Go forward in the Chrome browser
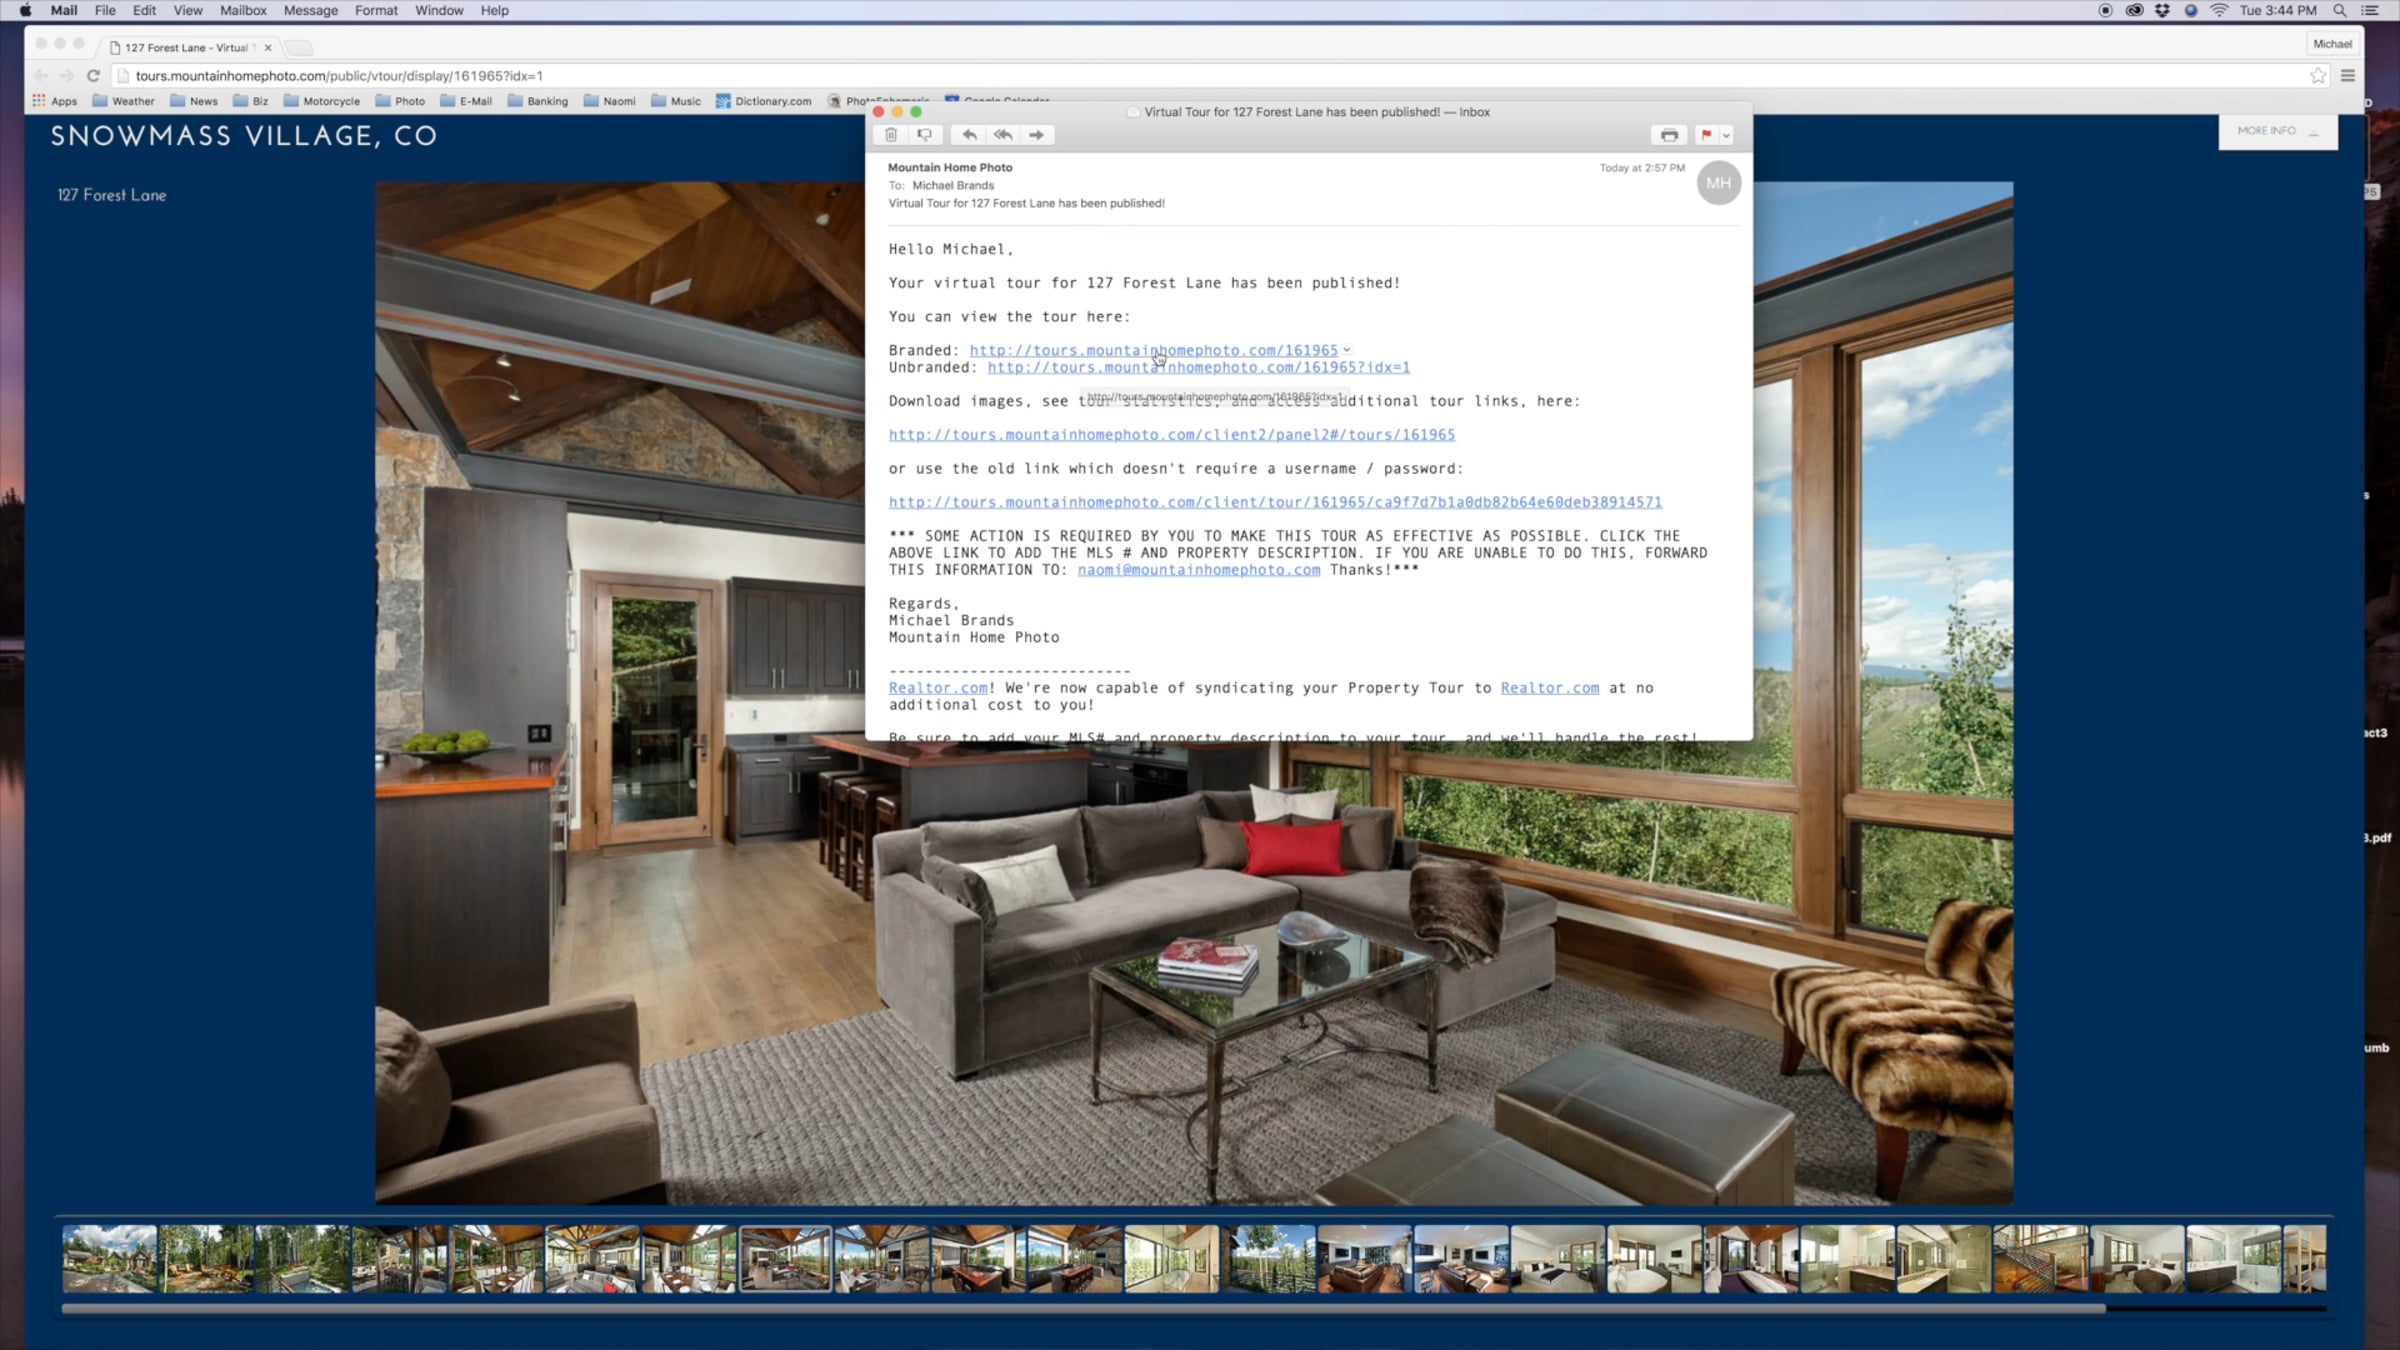Screen dimensions: 2400x1350 pyautogui.click(x=67, y=76)
